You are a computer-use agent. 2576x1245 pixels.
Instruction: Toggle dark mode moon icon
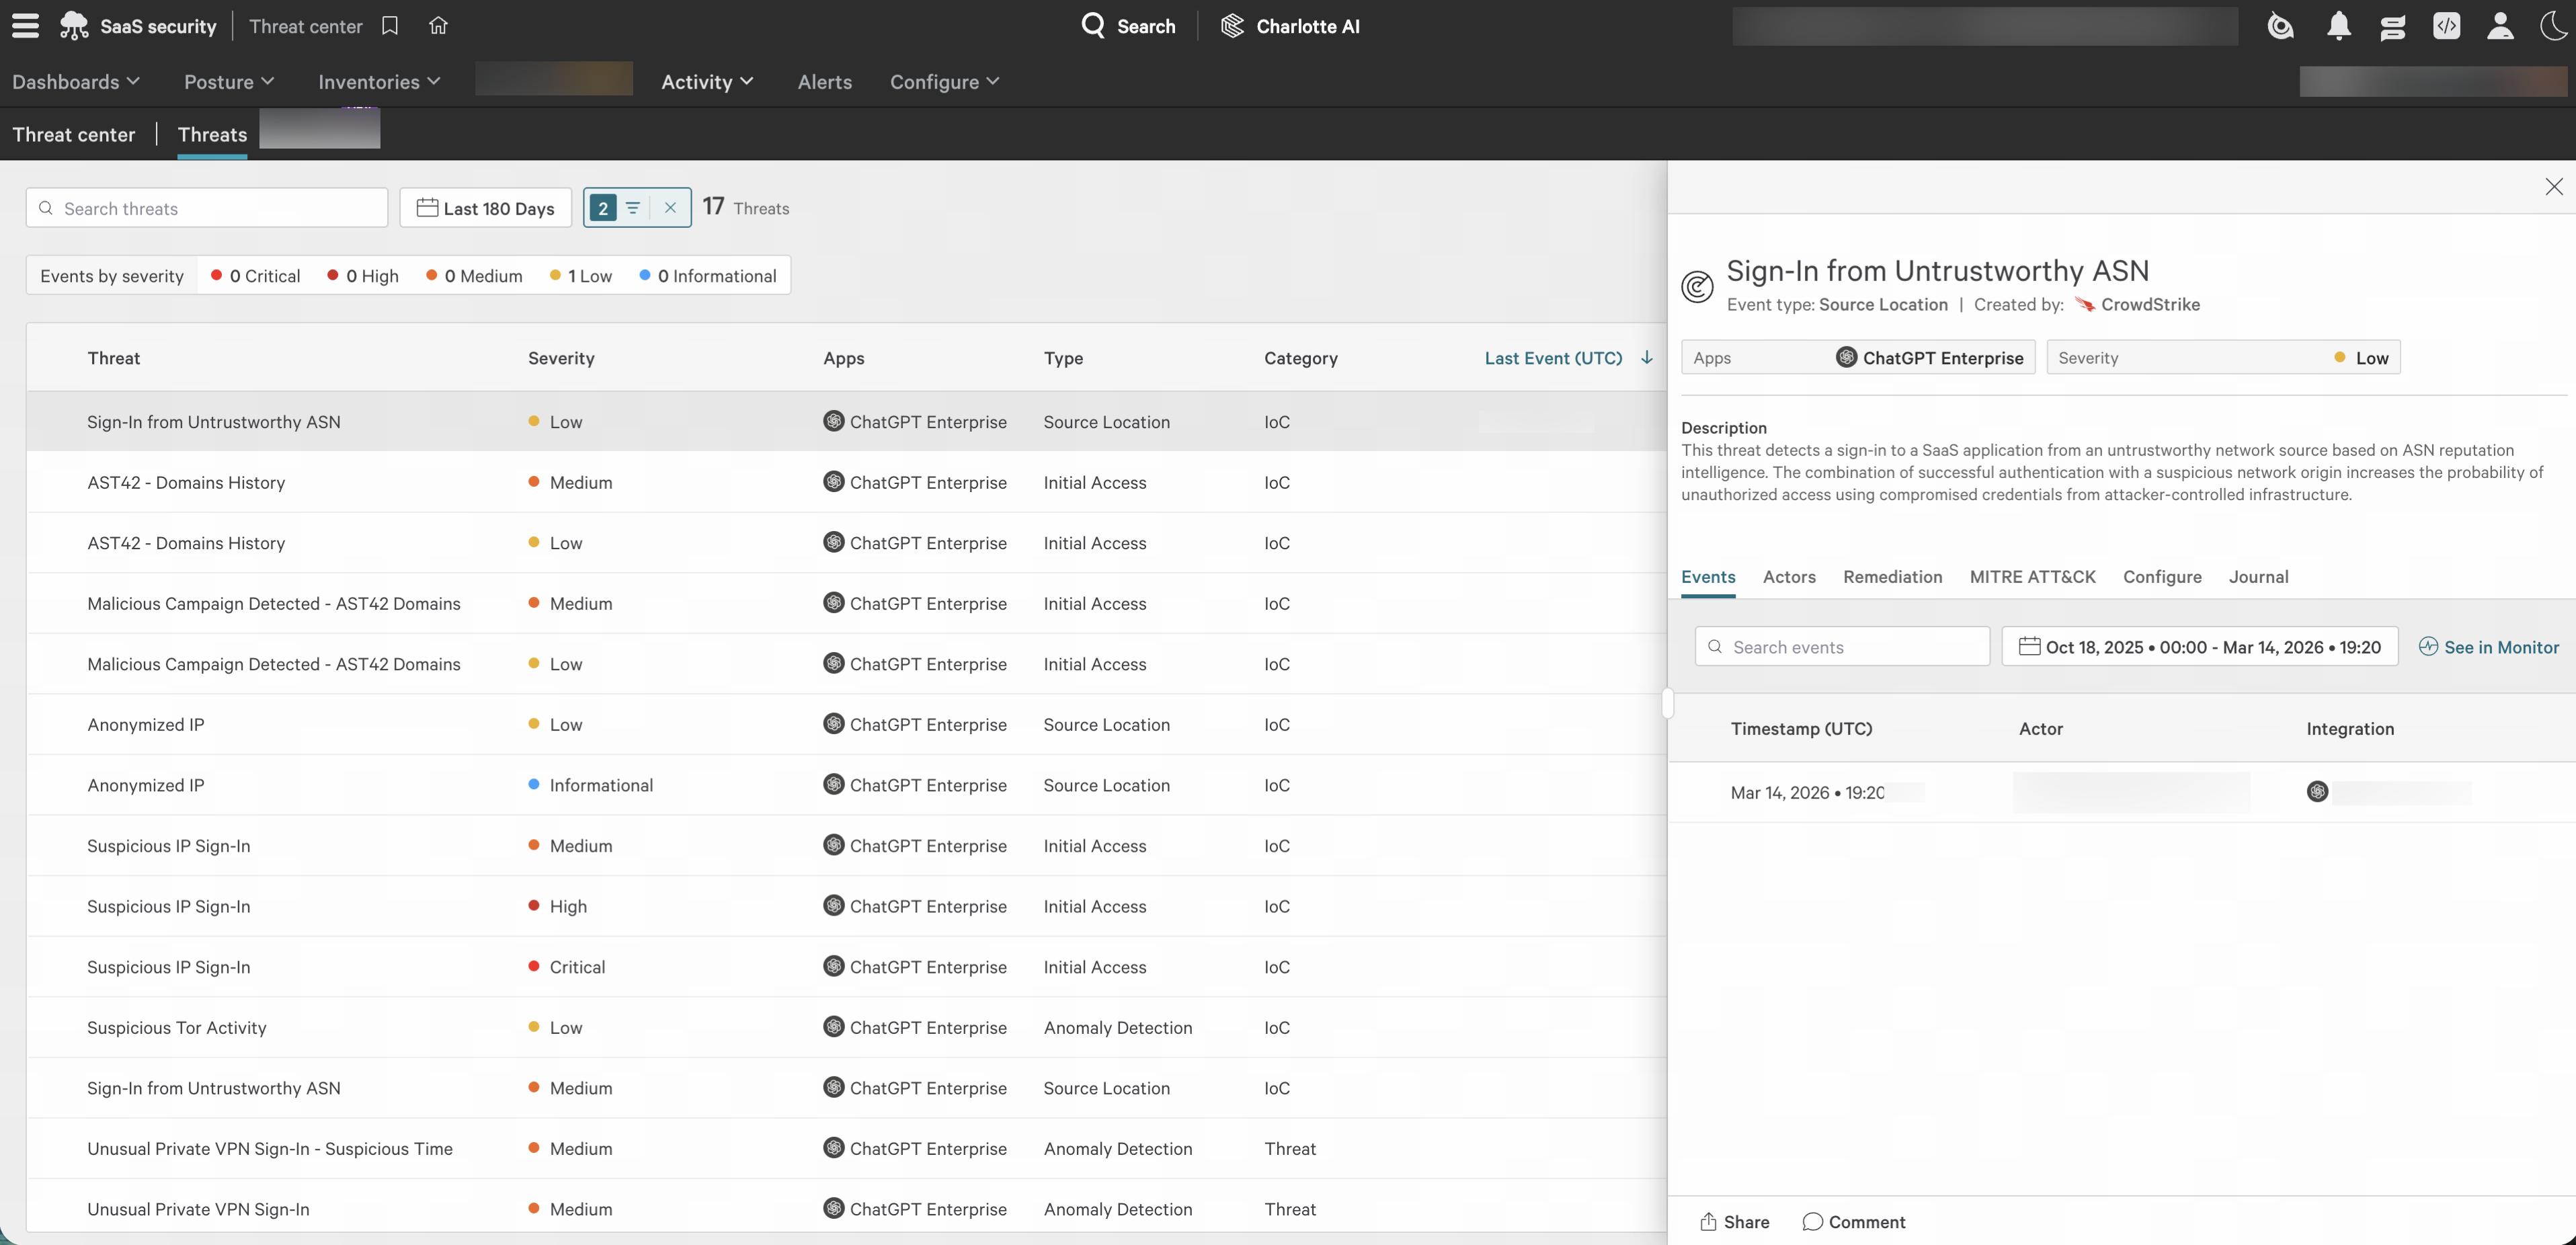tap(2553, 26)
